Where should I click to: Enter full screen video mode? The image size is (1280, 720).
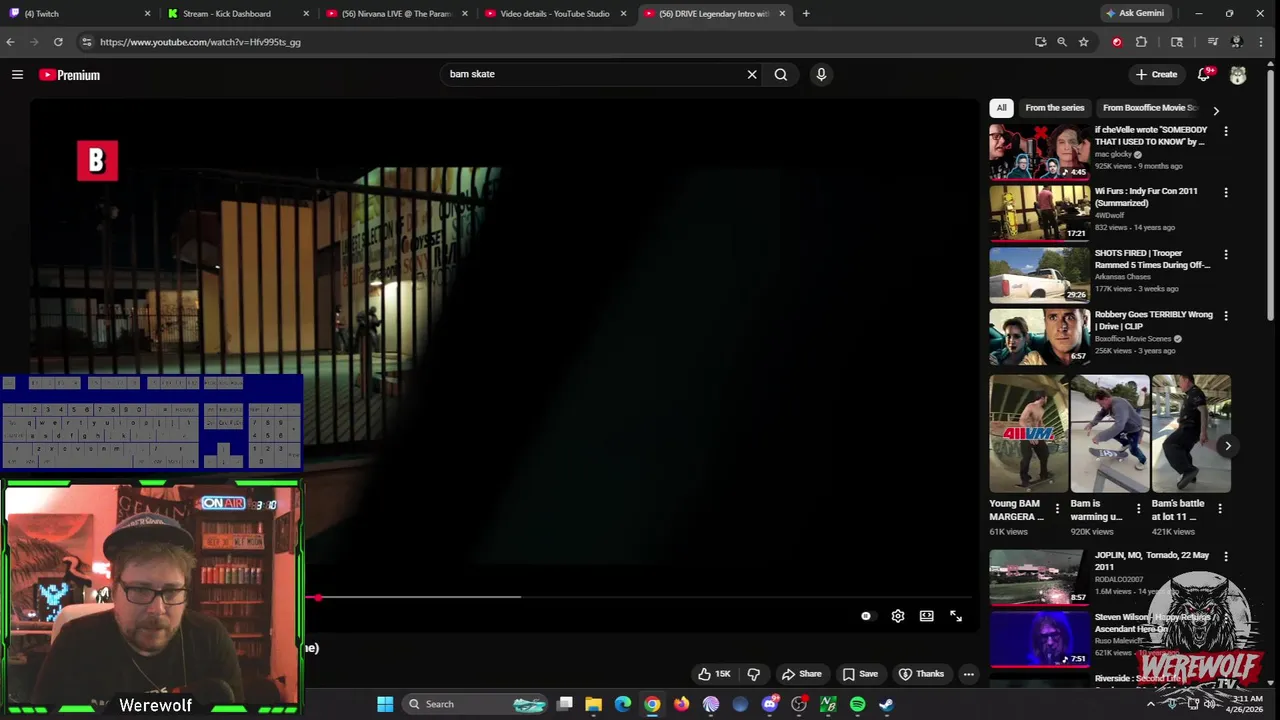coord(956,616)
